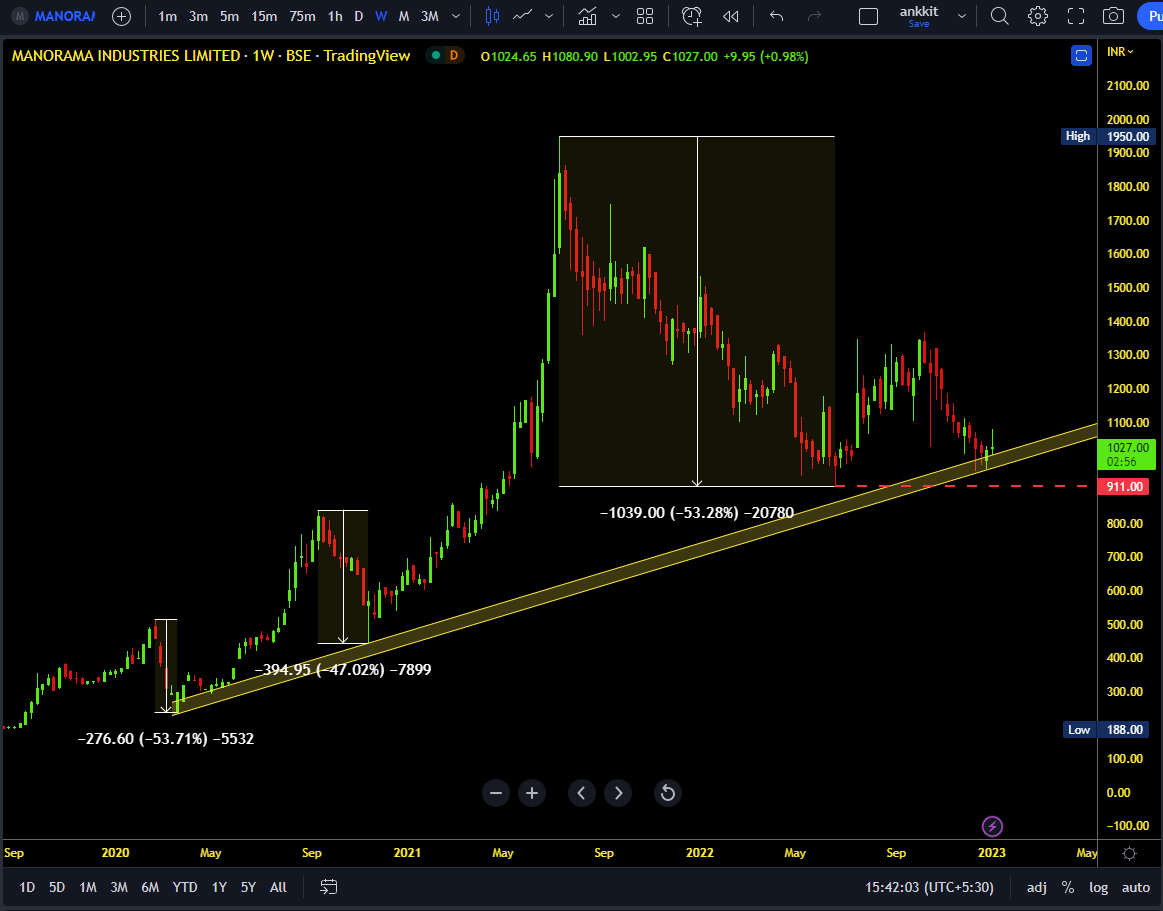Zoom in with the plus button
This screenshot has width=1163, height=911.
tap(532, 793)
